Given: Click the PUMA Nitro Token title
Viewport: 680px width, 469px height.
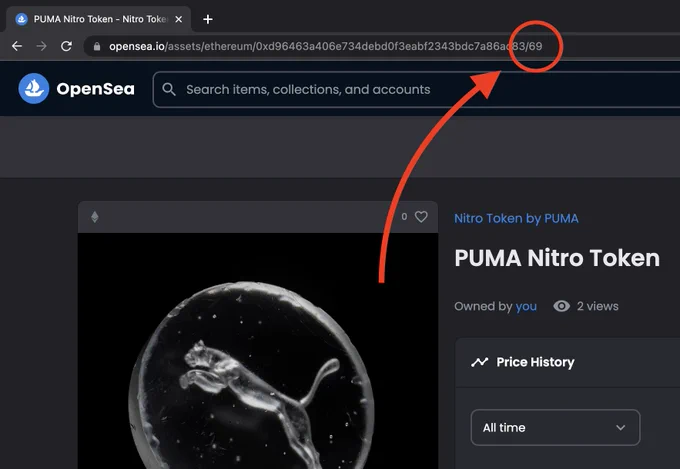Looking at the screenshot, I should 557,258.
